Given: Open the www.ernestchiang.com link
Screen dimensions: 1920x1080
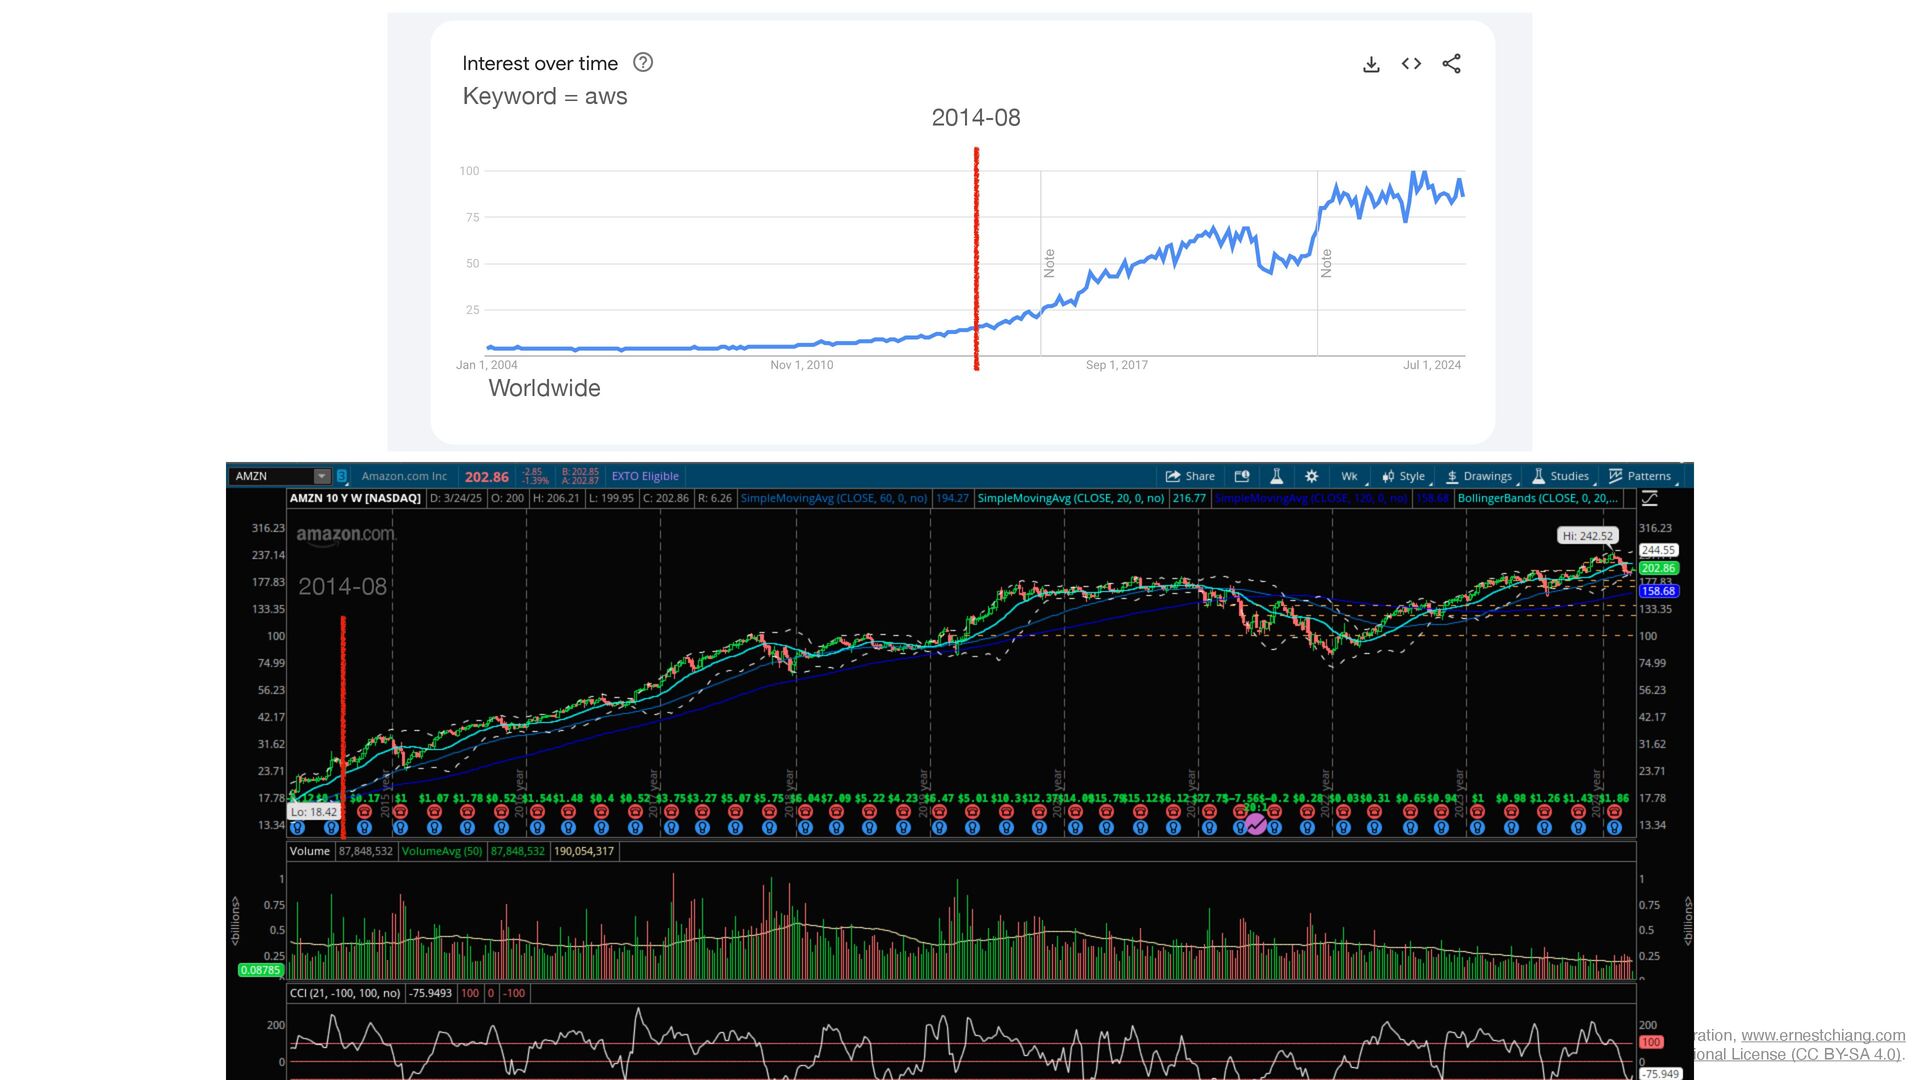Looking at the screenshot, I should [x=1823, y=1036].
